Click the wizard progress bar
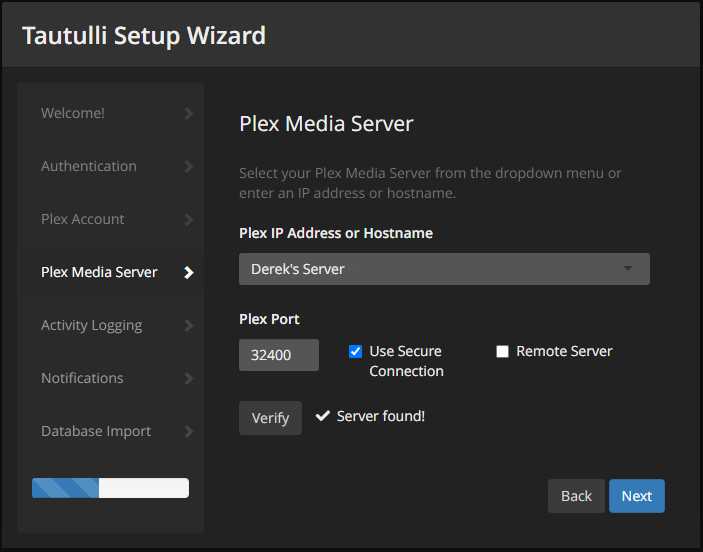 pos(110,487)
